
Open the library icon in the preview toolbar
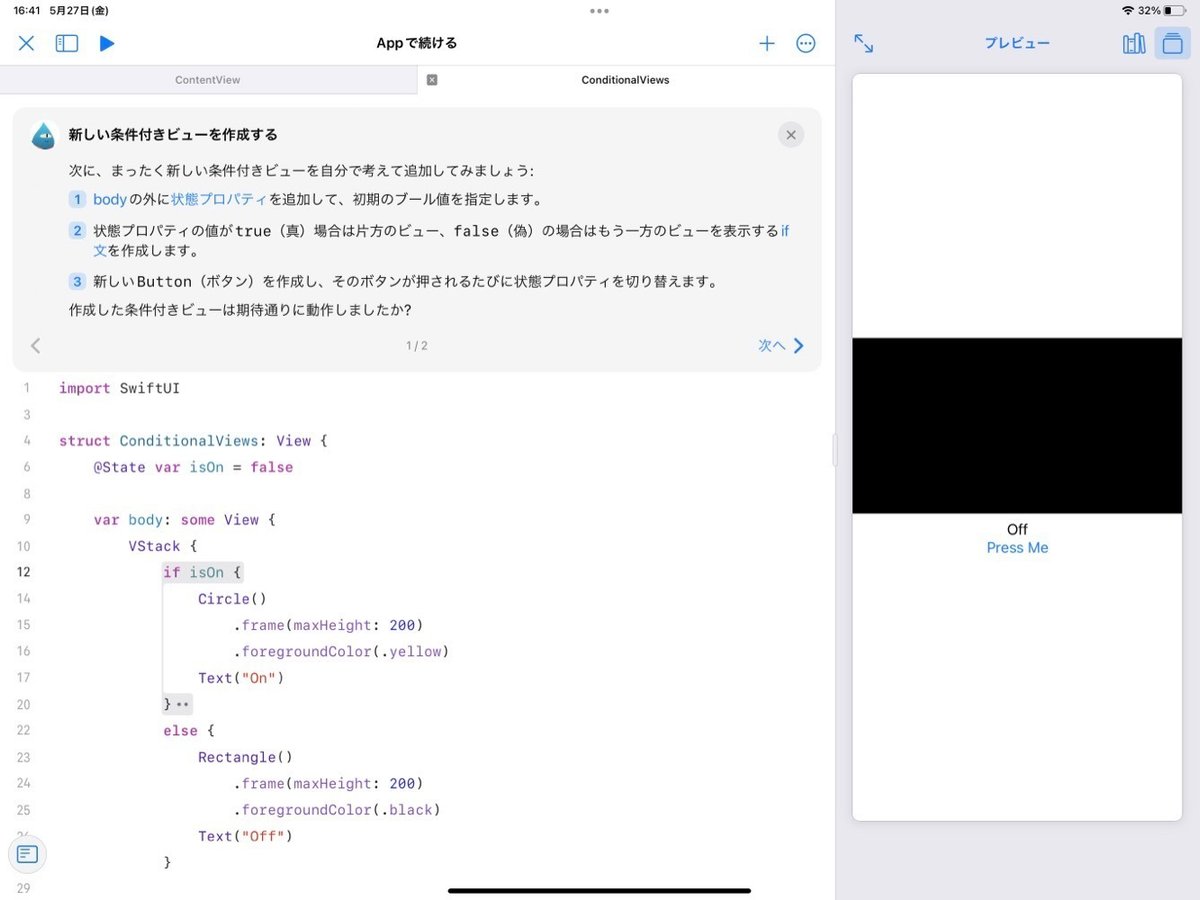pos(1134,43)
